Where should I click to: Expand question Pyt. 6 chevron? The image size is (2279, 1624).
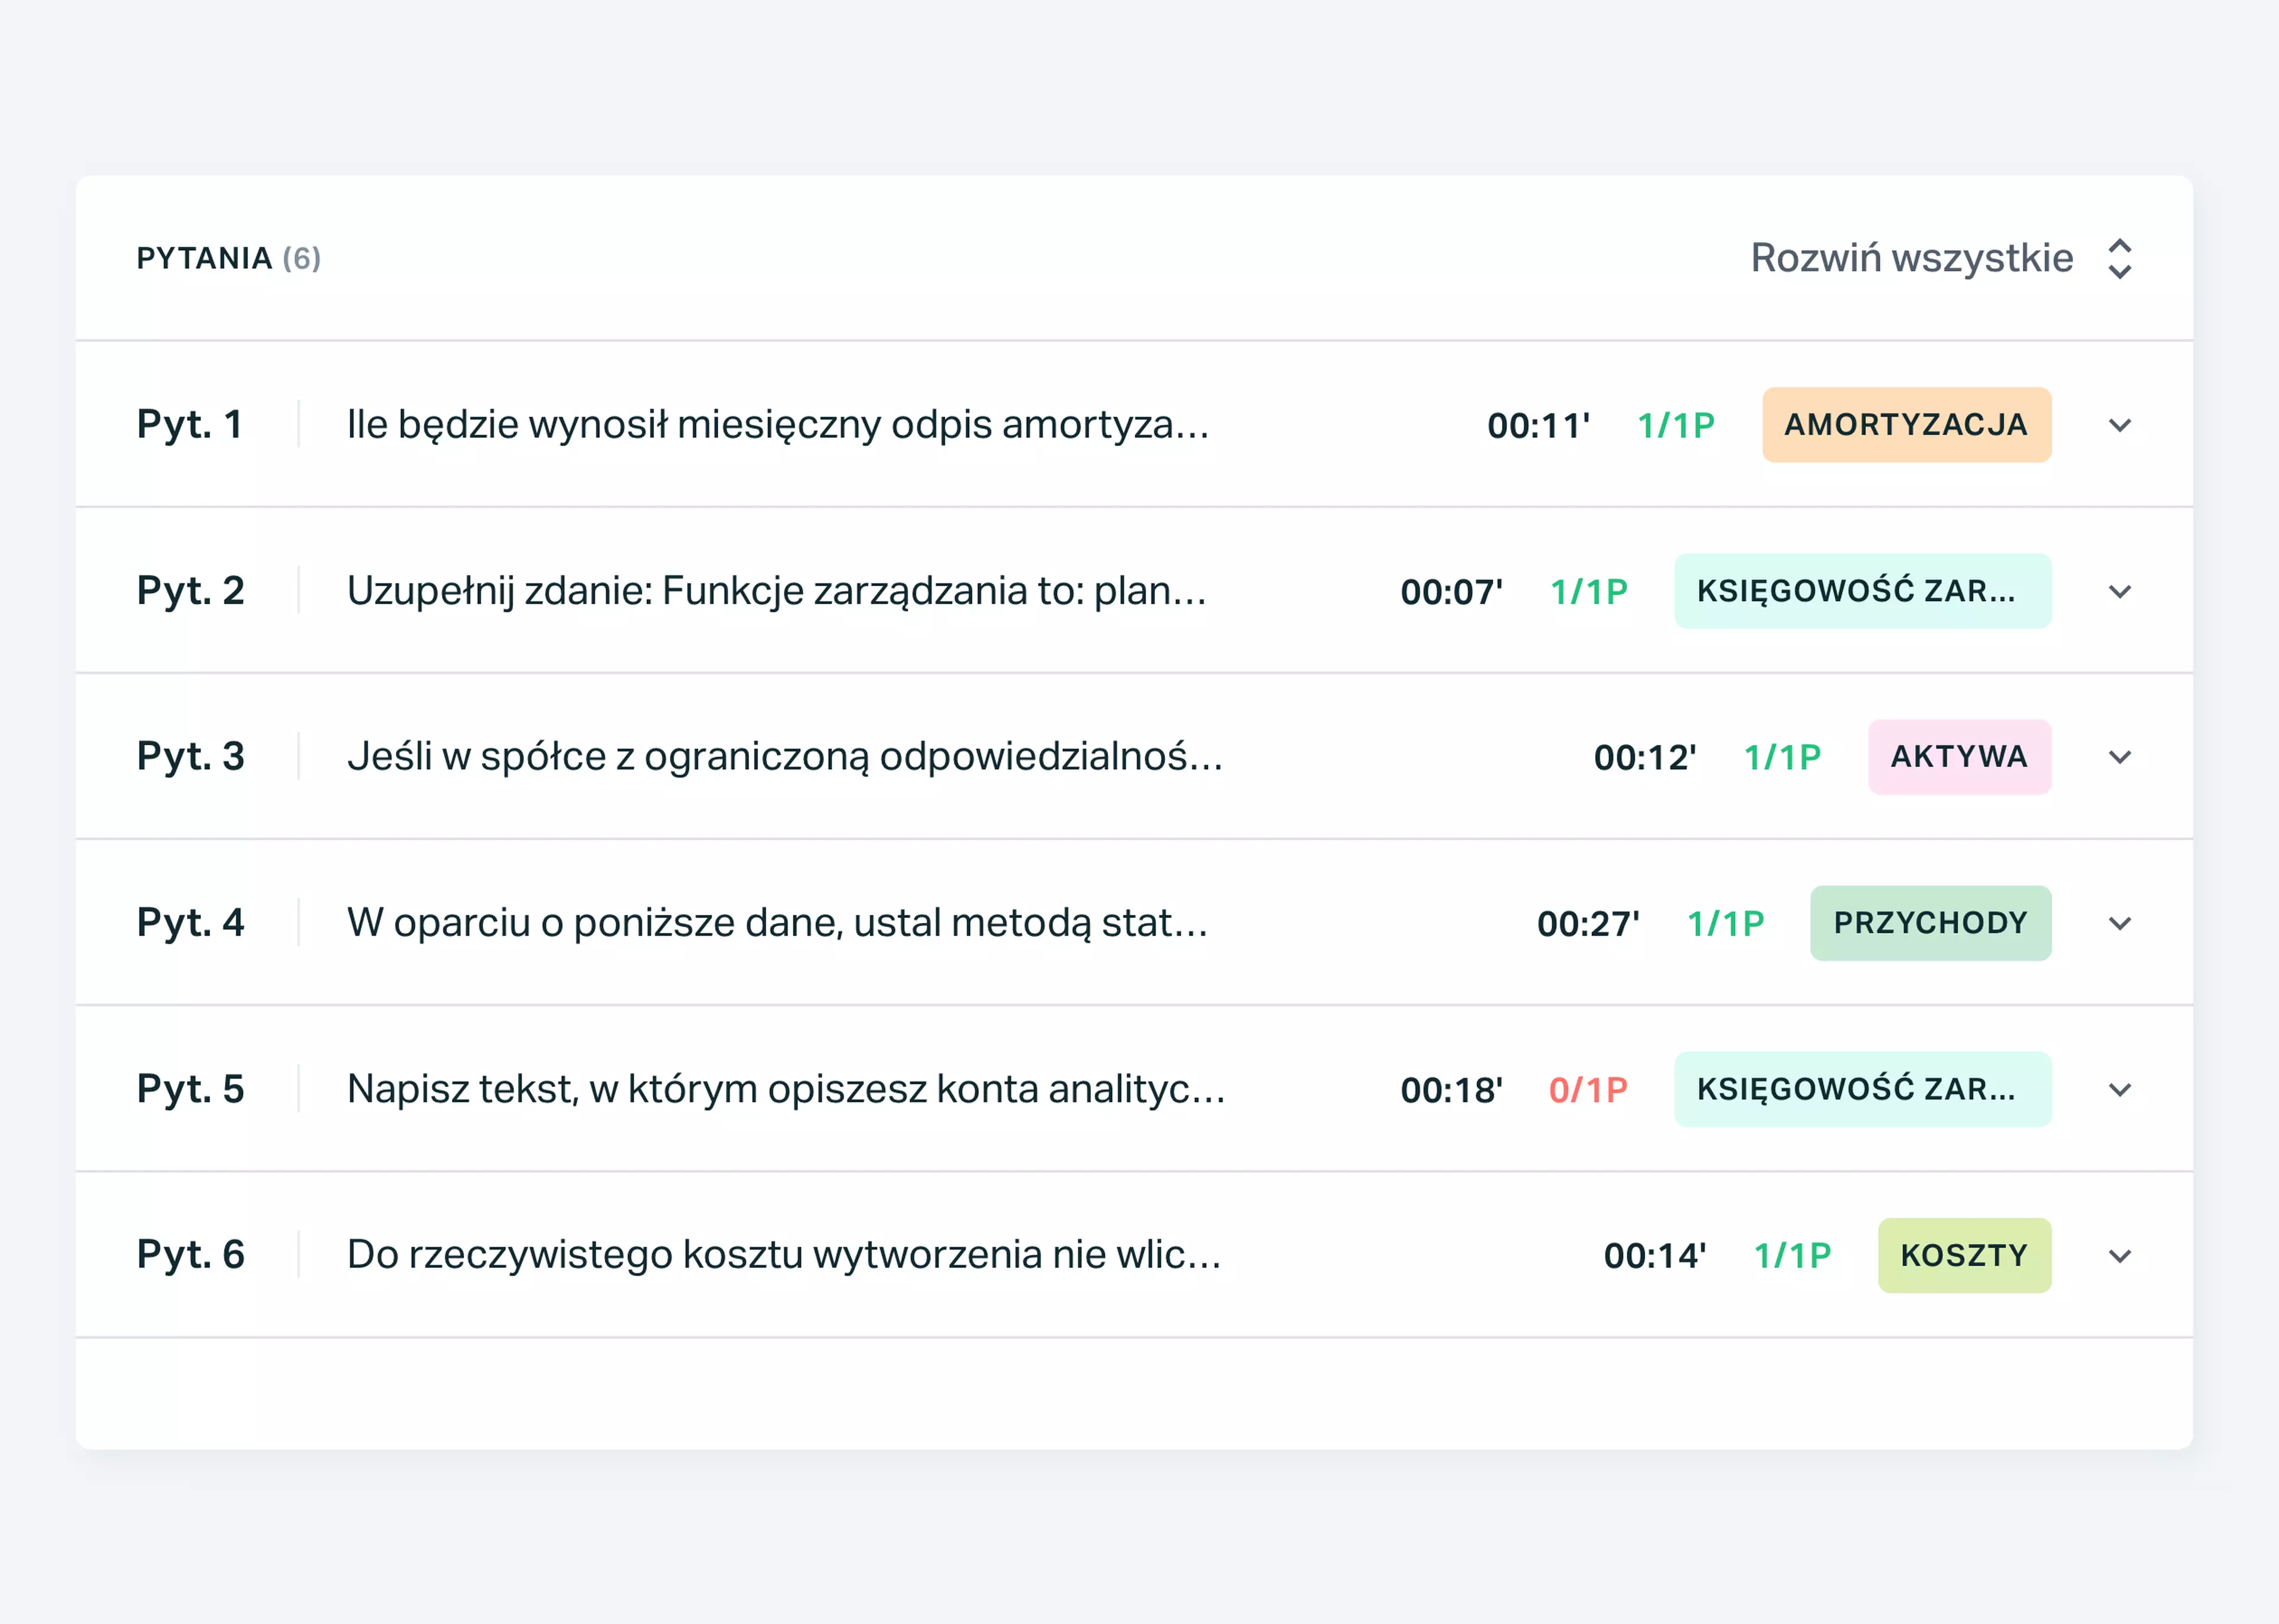tap(2119, 1255)
